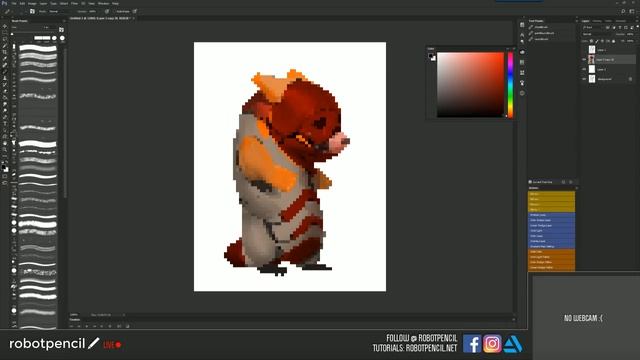Hide the Layer 3 eye icon
The width and height of the screenshot is (640, 360).
click(584, 69)
